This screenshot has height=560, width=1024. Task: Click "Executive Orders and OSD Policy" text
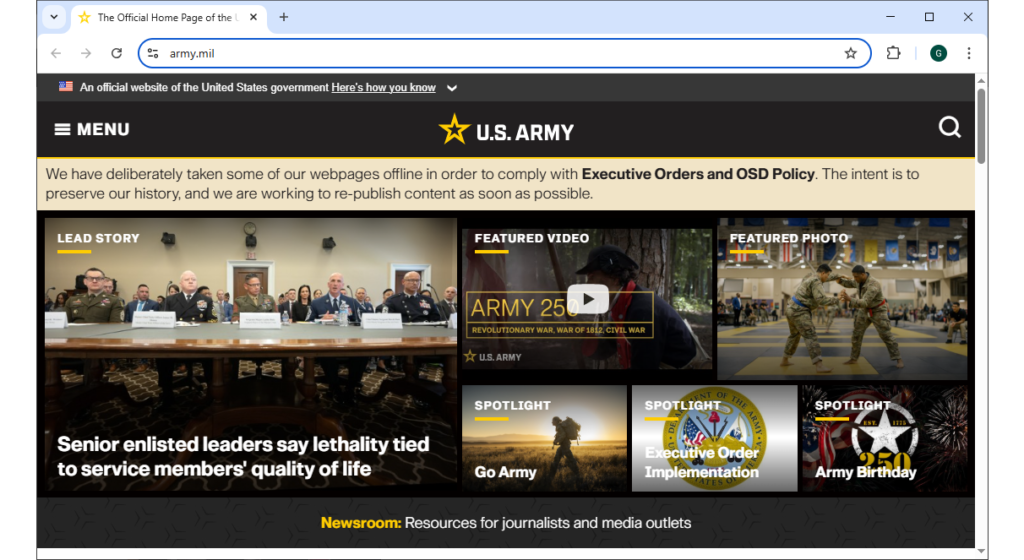(698, 174)
